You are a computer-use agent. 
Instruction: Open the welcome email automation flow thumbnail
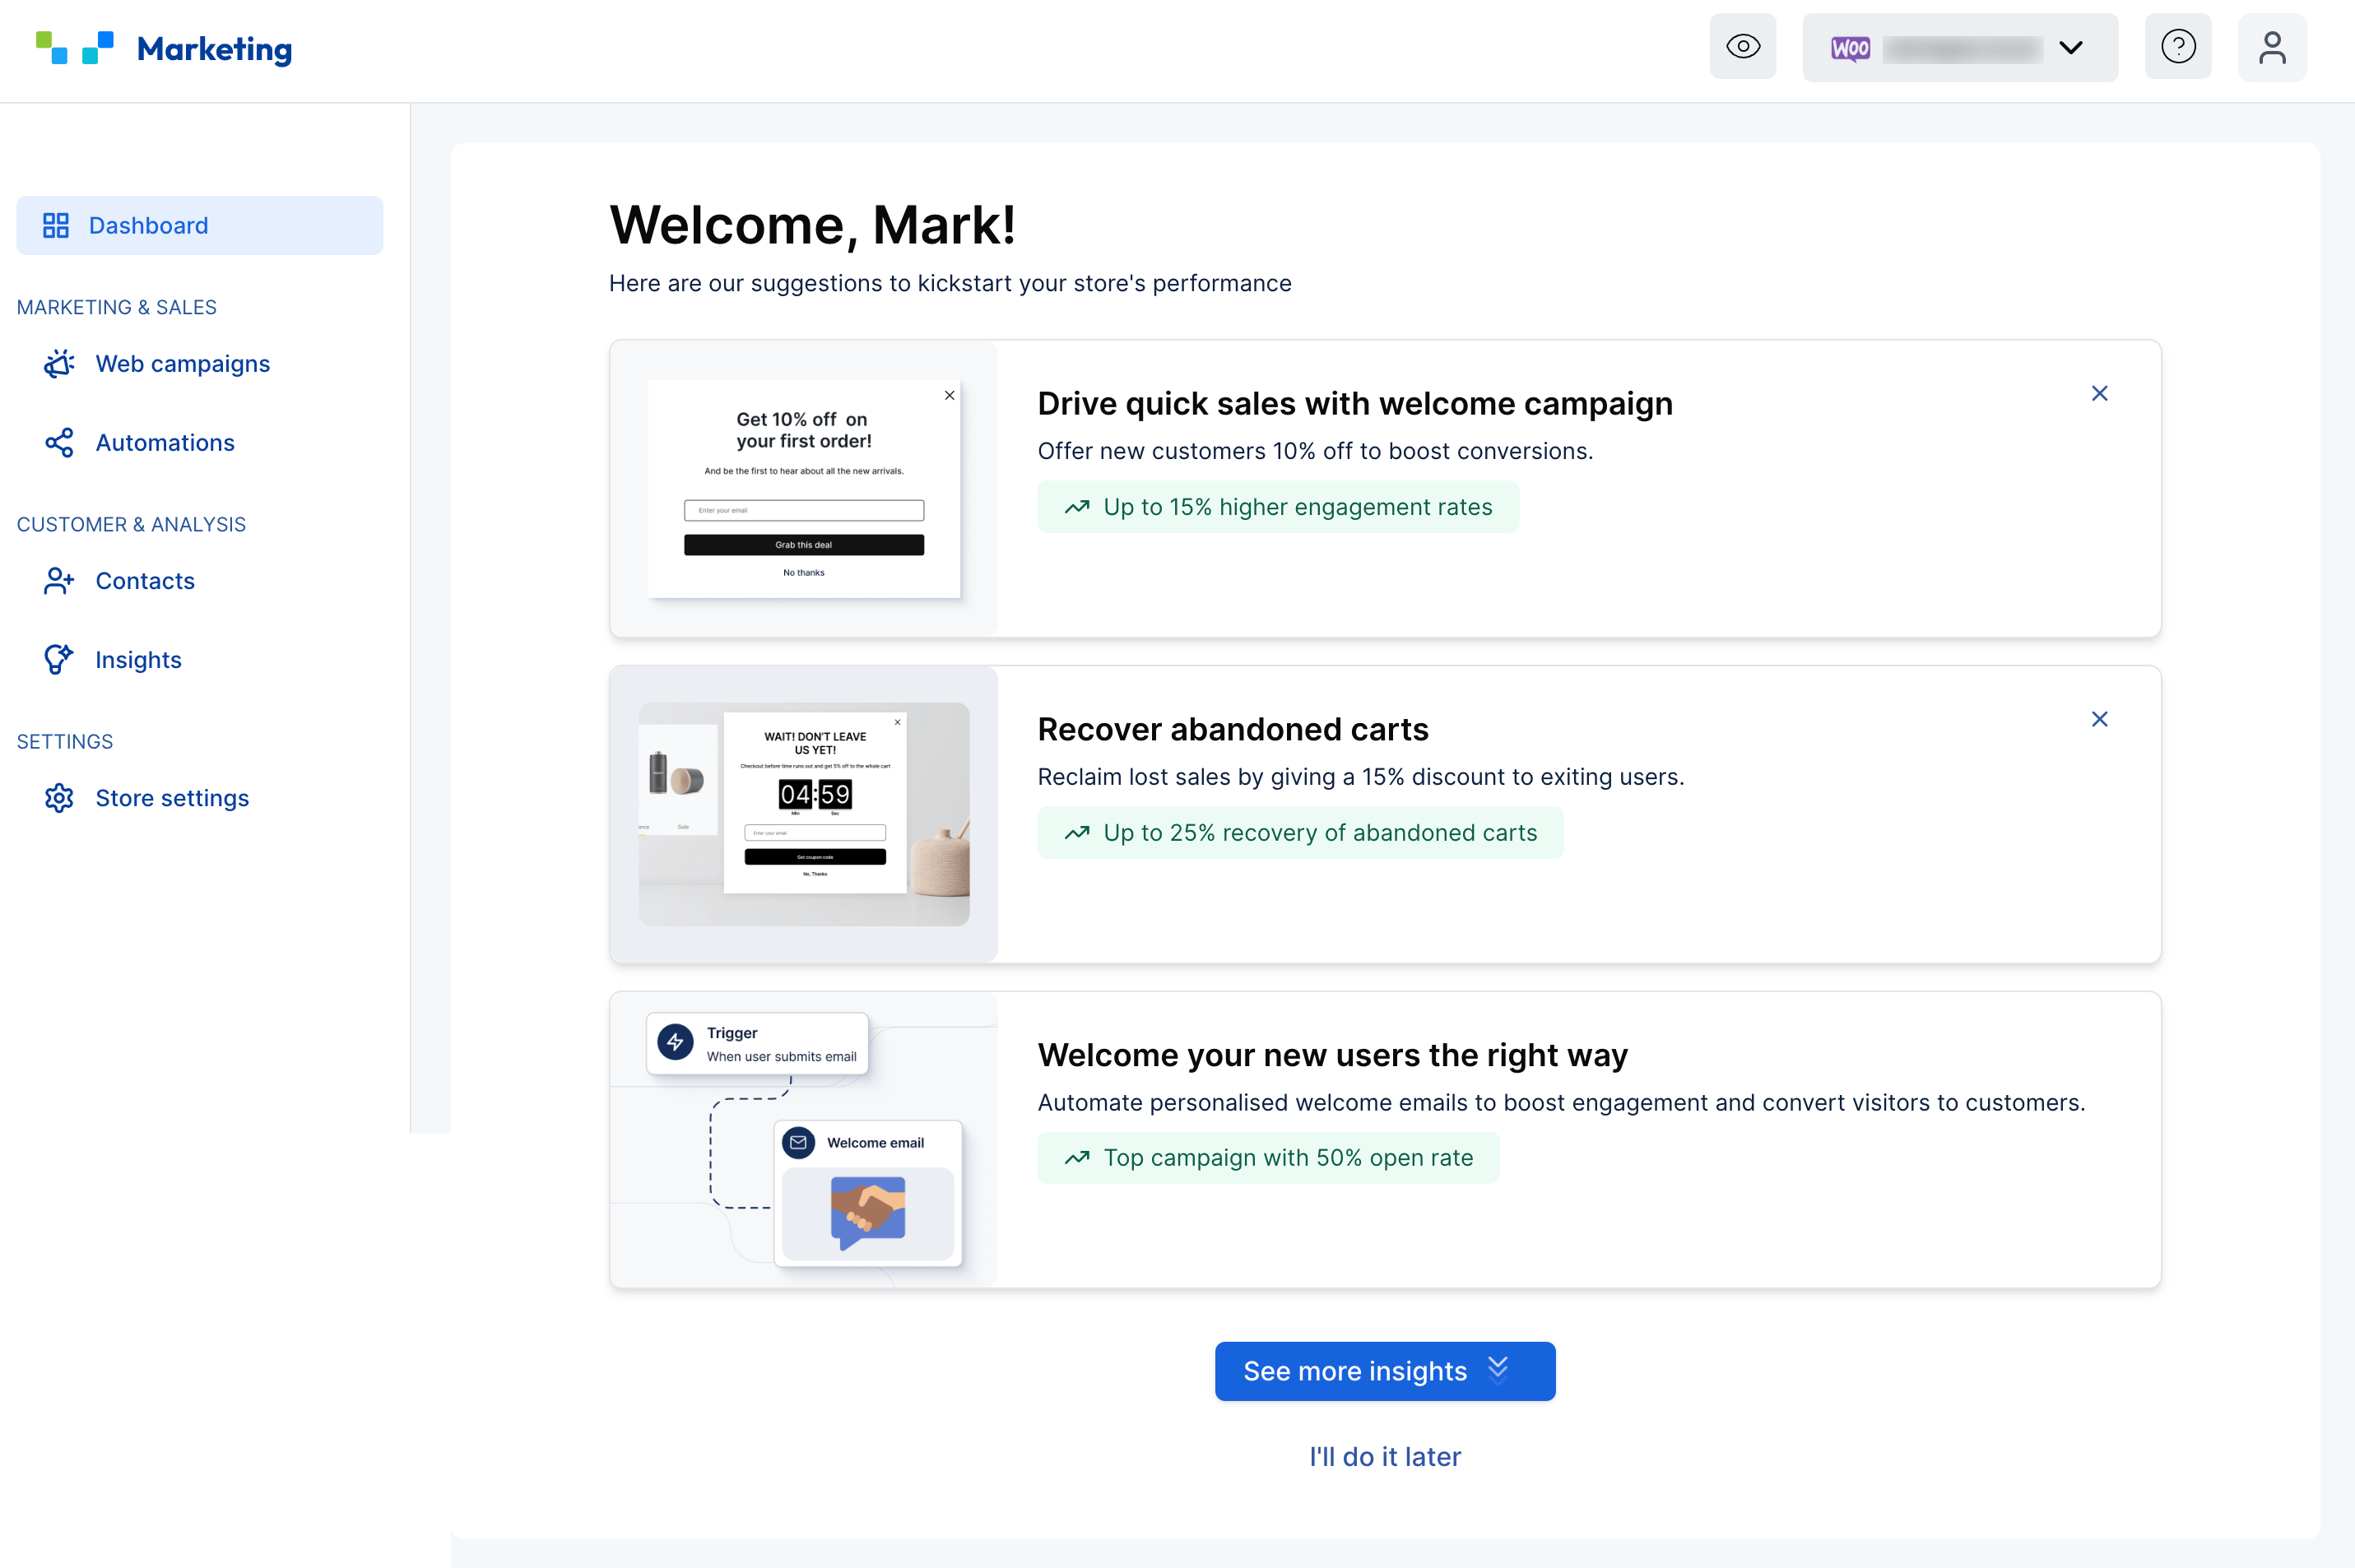click(x=804, y=1139)
